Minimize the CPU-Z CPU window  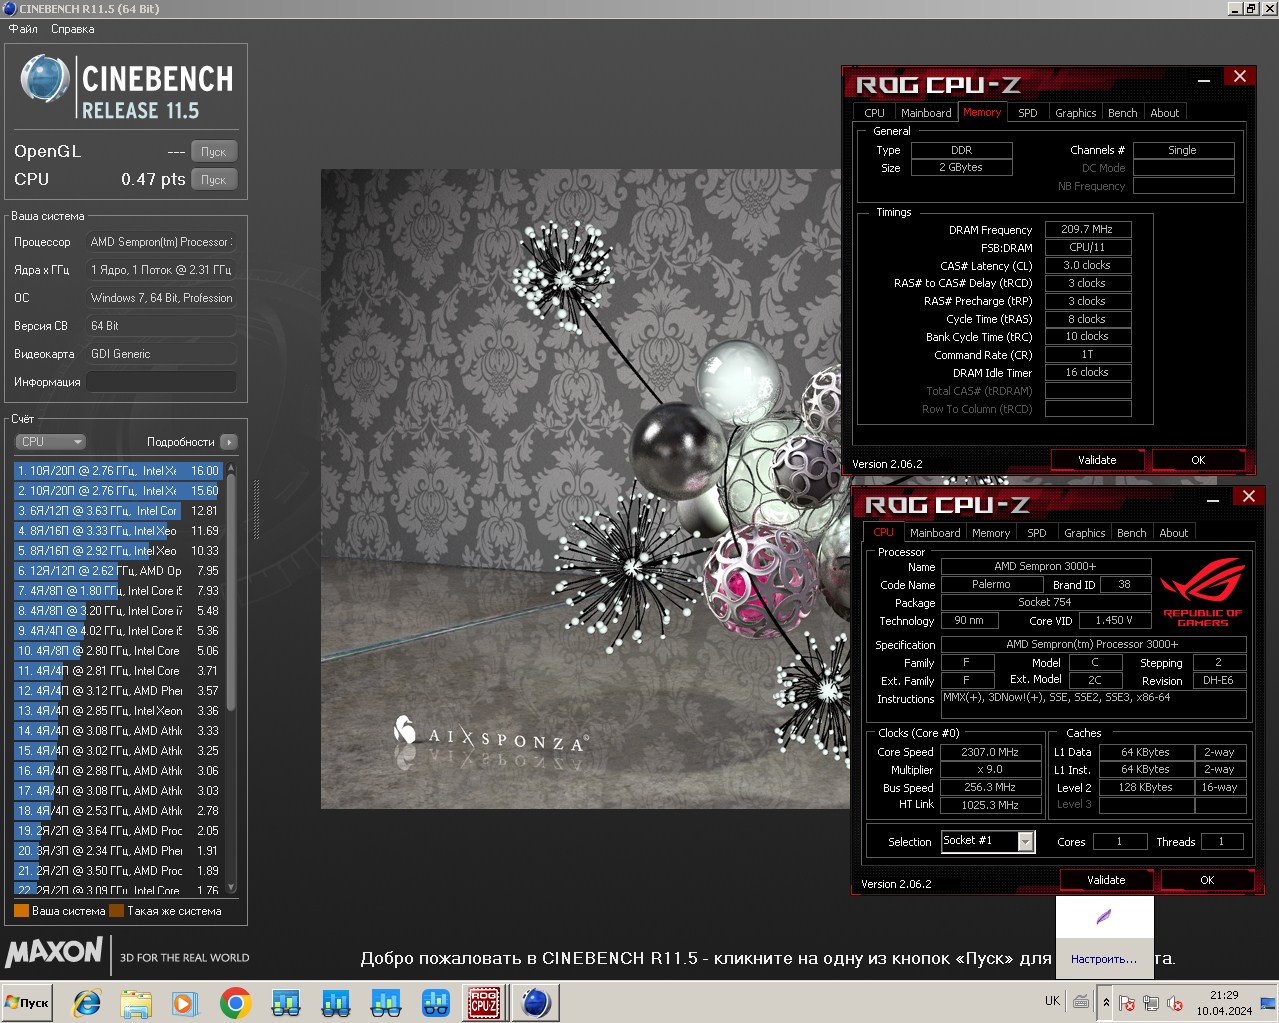[x=1213, y=498]
